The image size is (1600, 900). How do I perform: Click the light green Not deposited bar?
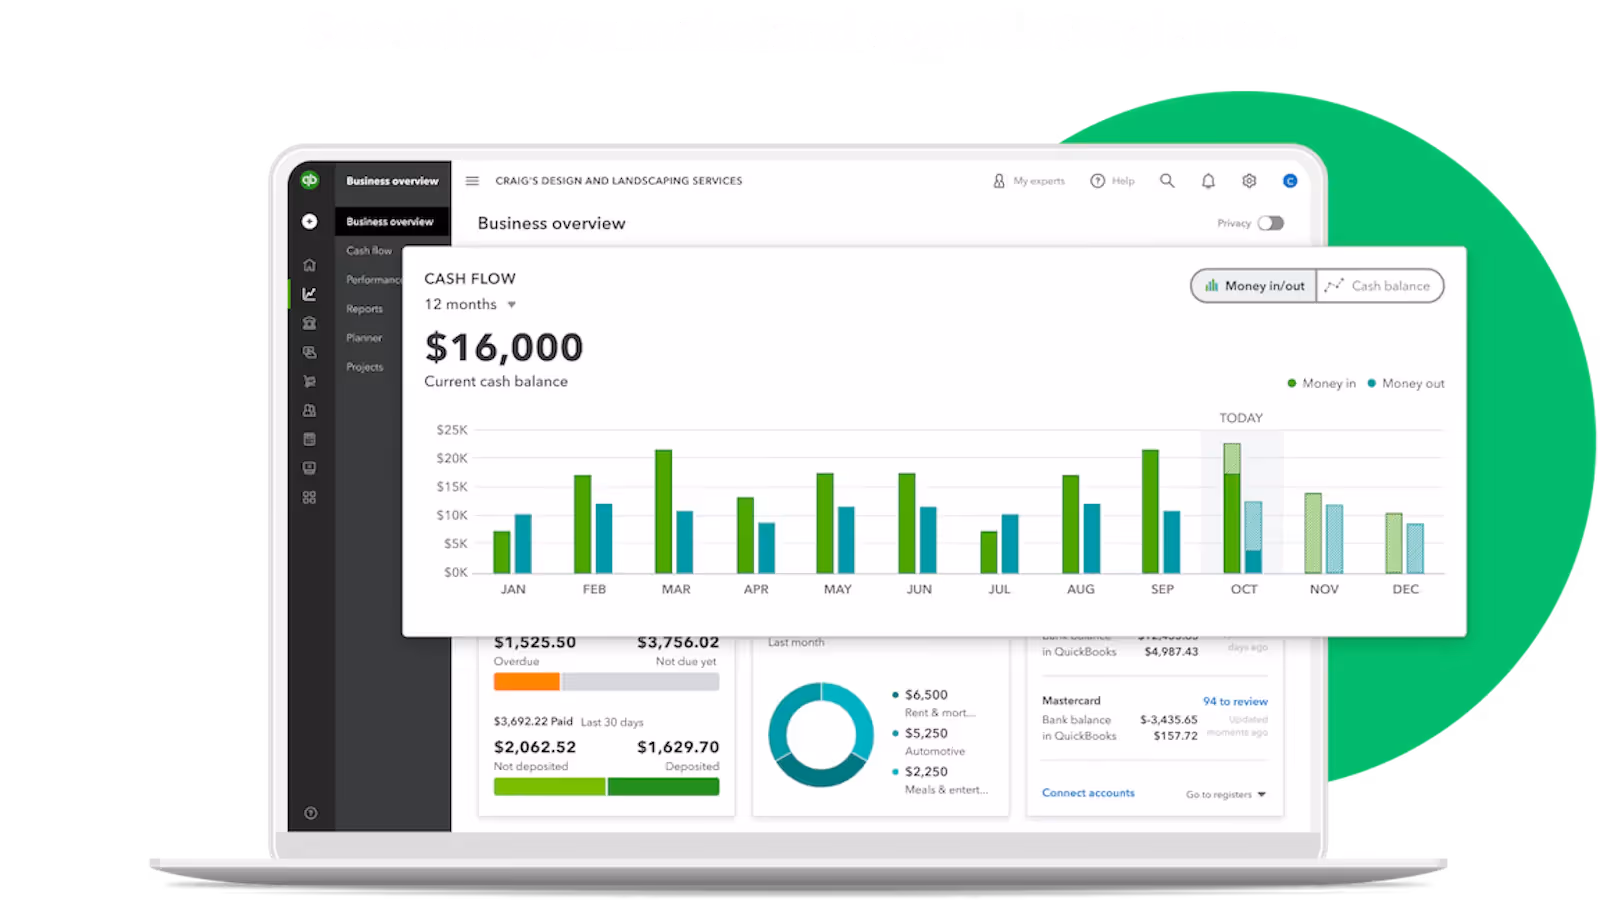pyautogui.click(x=549, y=787)
